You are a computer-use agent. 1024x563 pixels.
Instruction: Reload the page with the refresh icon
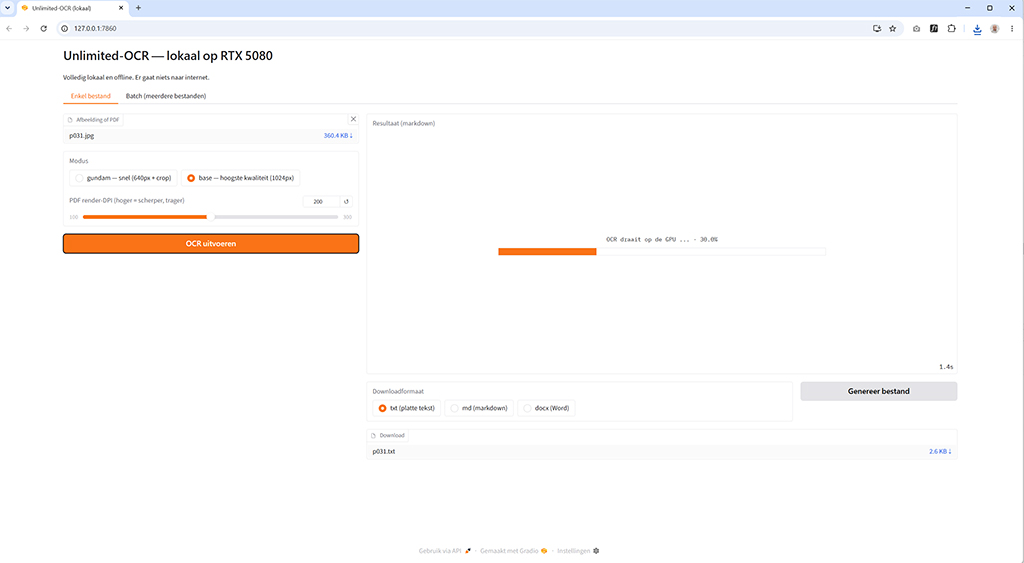point(44,29)
